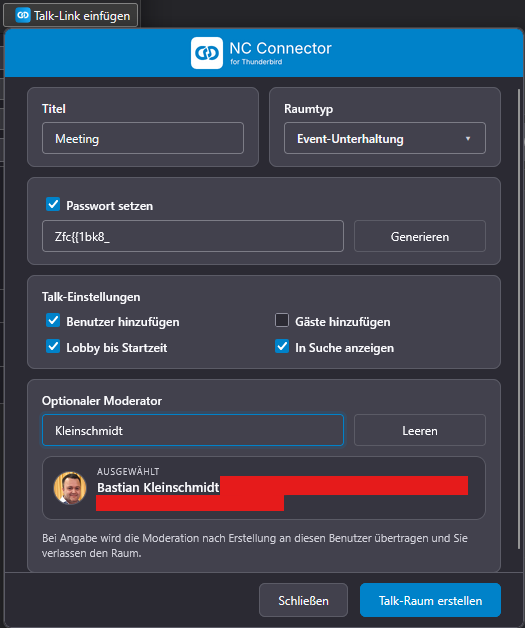Click Bastian Kleinschmidt's avatar photo
Viewport: 525px width, 628px height.
click(70, 488)
